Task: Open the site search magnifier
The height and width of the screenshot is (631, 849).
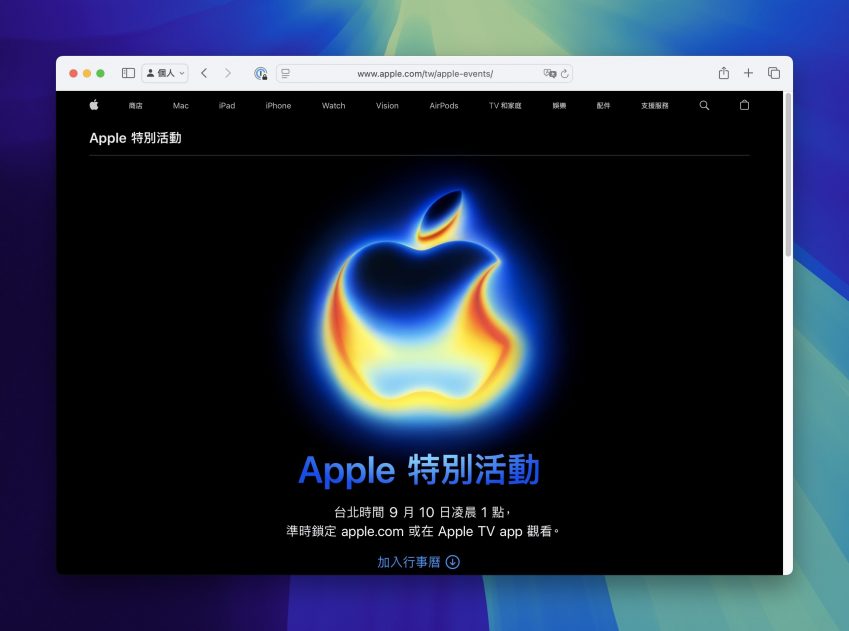Action: pyautogui.click(x=704, y=105)
